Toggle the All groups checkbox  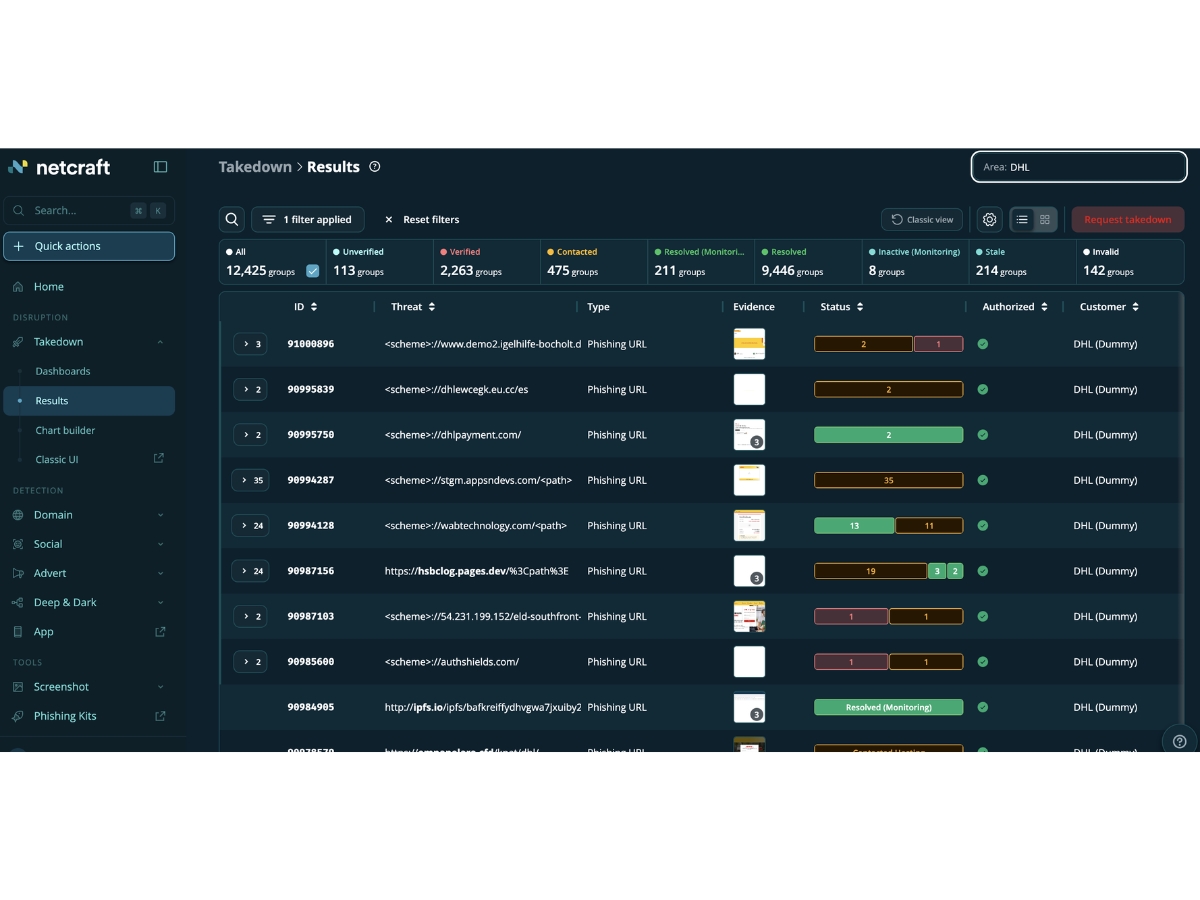(x=313, y=271)
